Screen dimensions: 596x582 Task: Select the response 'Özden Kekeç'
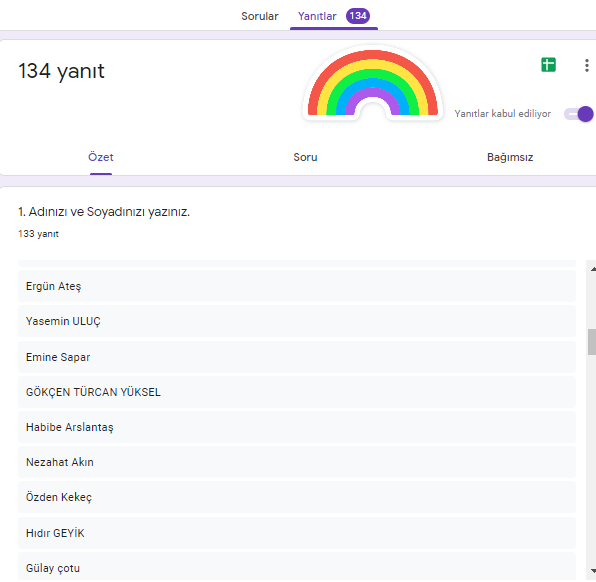coord(297,497)
